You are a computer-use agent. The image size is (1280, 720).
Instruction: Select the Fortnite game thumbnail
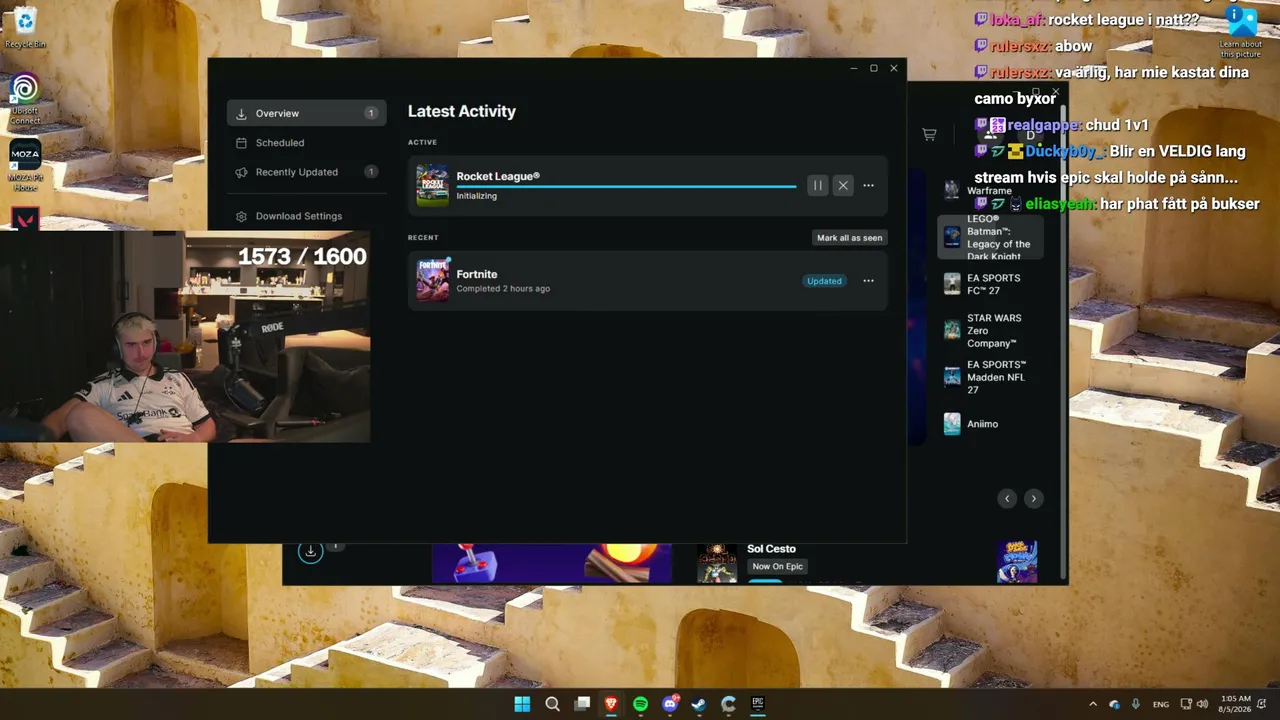(x=433, y=280)
